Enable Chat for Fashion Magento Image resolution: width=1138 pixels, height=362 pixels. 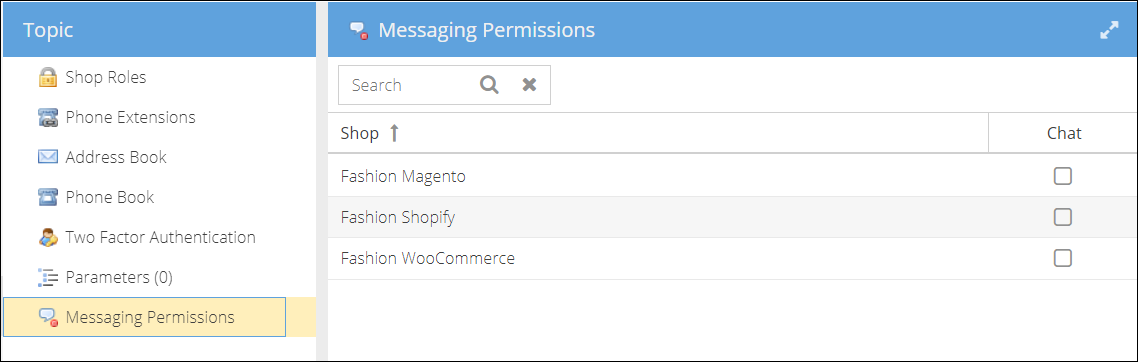click(x=1063, y=176)
